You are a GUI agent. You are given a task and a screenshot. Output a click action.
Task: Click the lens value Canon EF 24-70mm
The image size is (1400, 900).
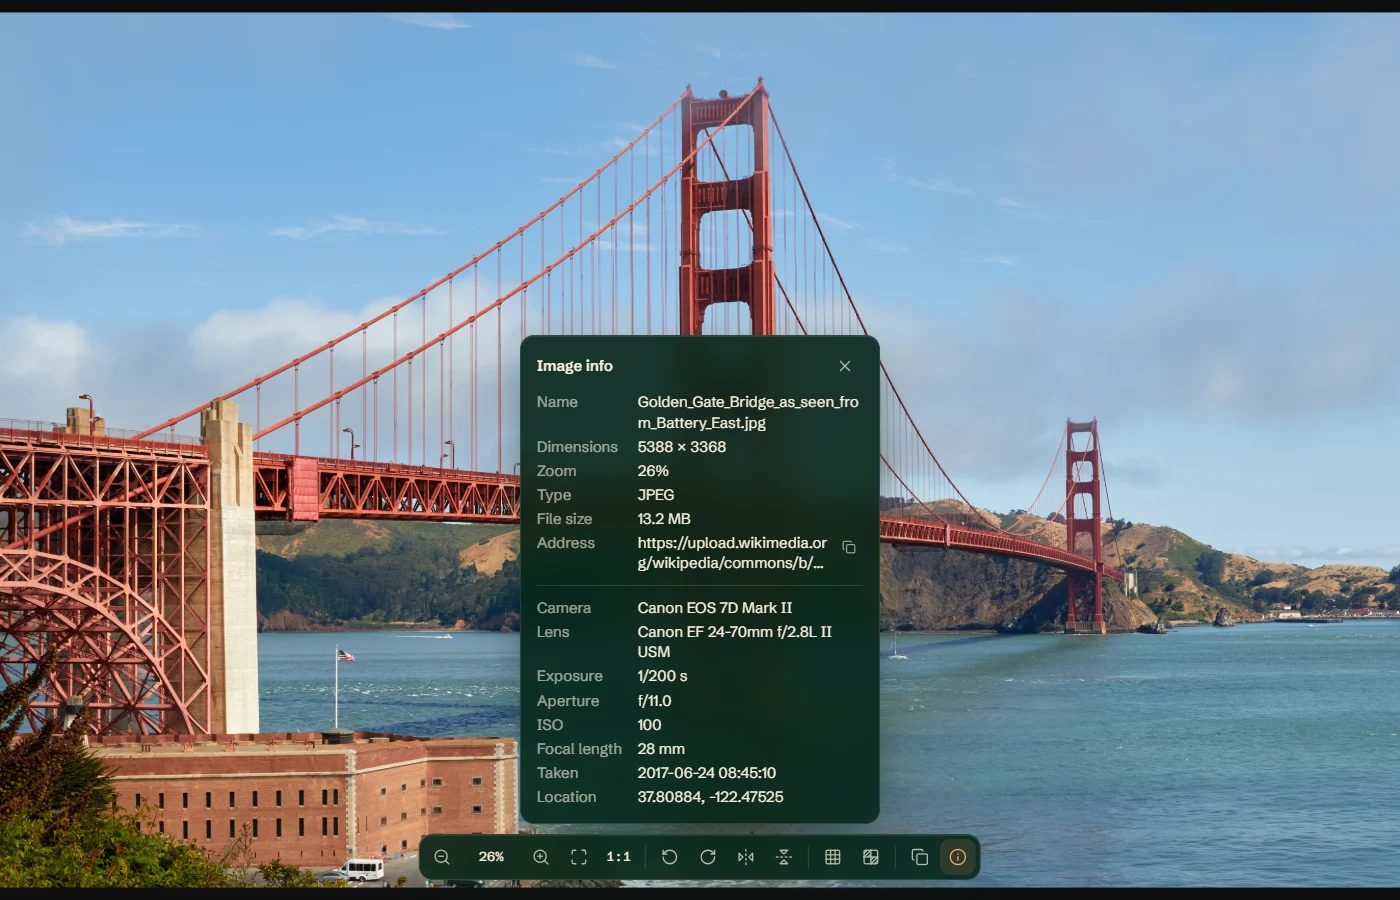coord(735,642)
